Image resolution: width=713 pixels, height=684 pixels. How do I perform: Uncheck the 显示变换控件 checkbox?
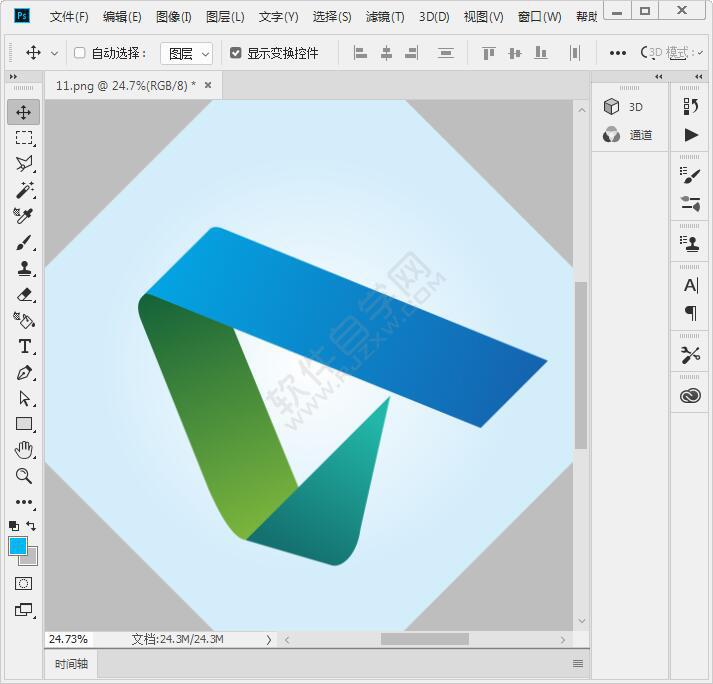235,53
